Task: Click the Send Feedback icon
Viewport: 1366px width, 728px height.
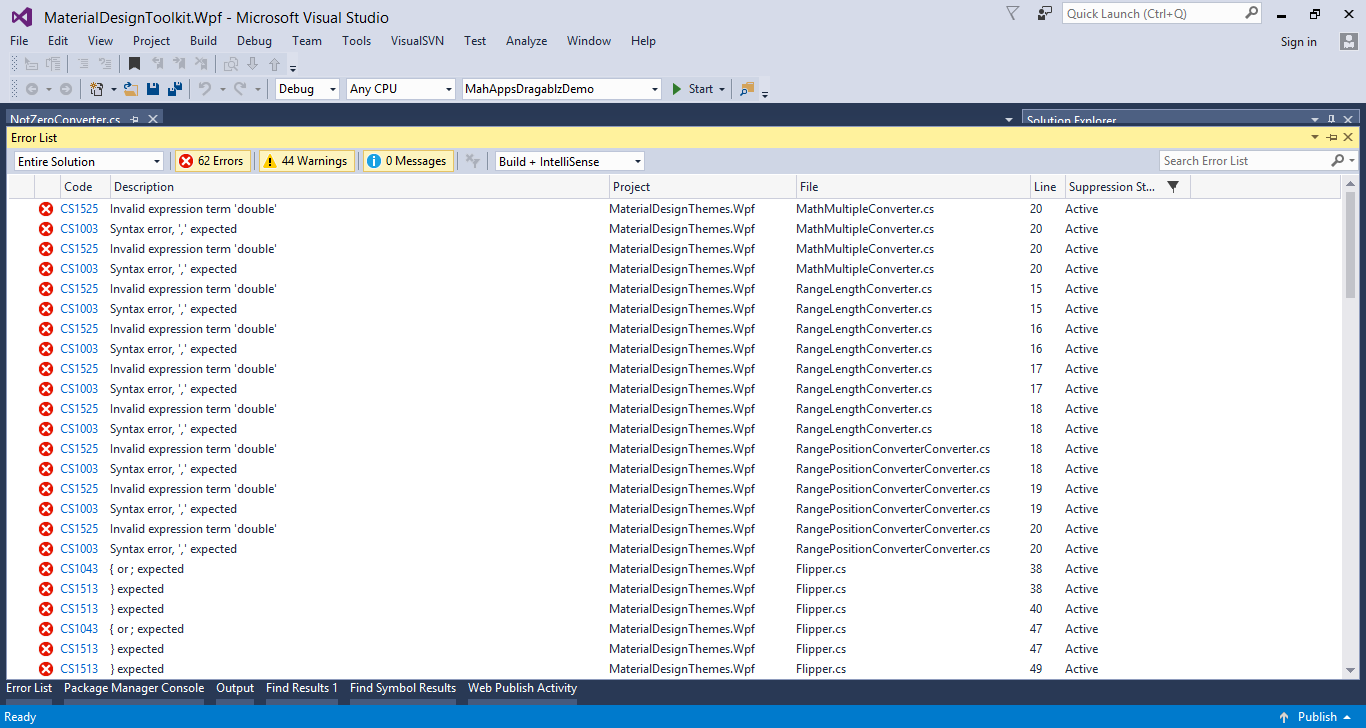Action: [1045, 13]
